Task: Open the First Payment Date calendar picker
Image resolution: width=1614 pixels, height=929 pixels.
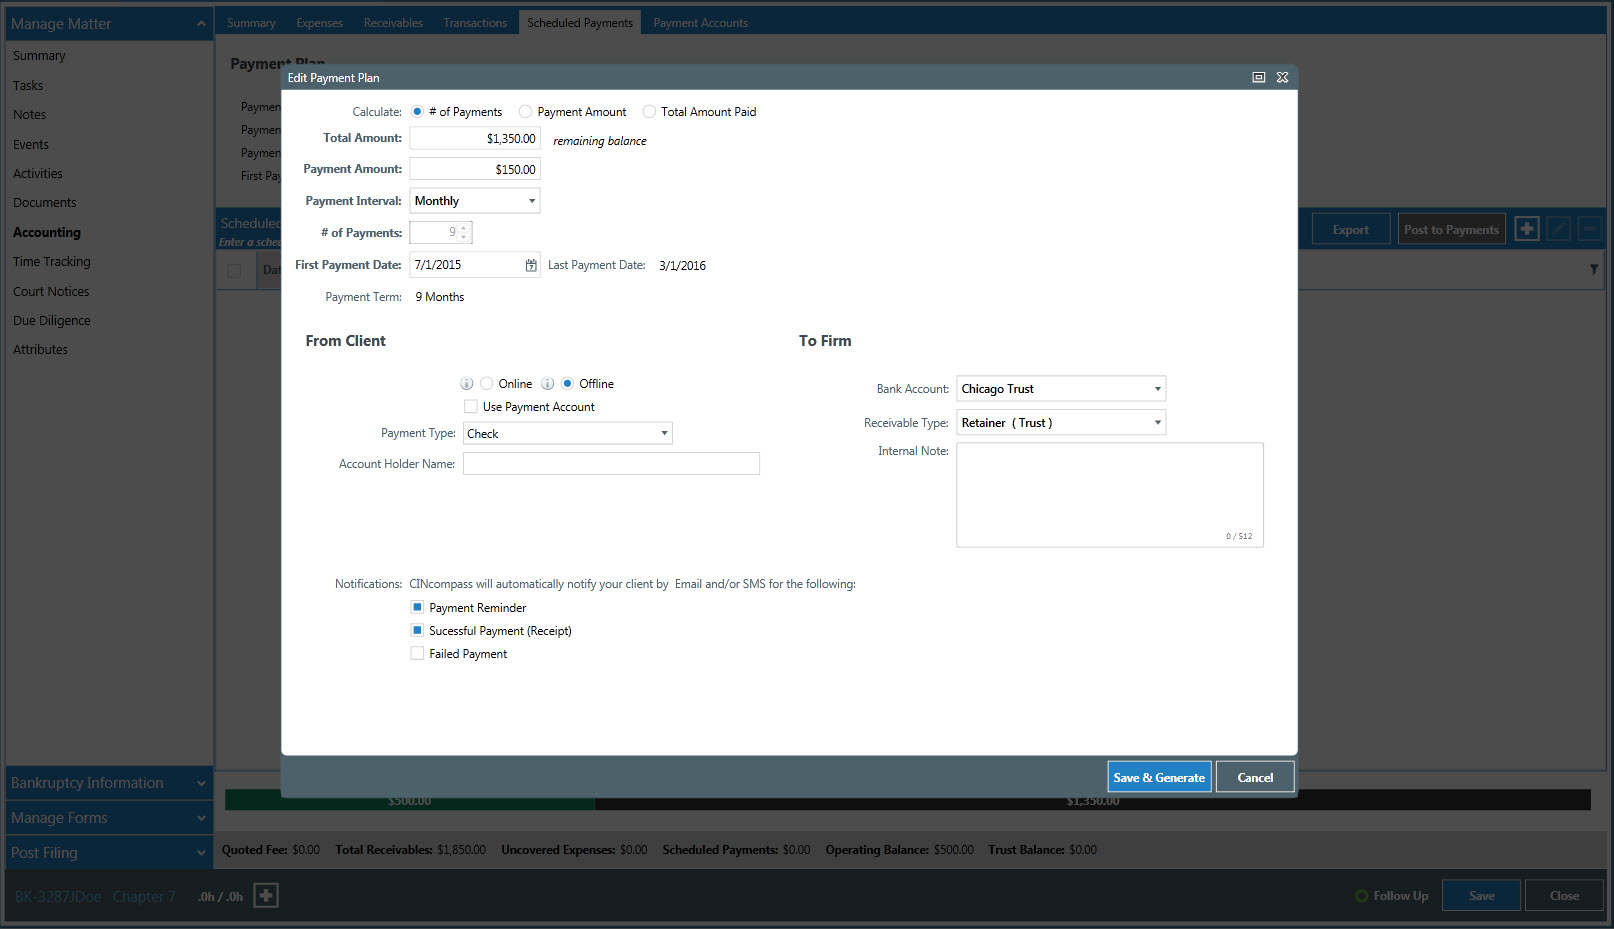Action: 531,265
